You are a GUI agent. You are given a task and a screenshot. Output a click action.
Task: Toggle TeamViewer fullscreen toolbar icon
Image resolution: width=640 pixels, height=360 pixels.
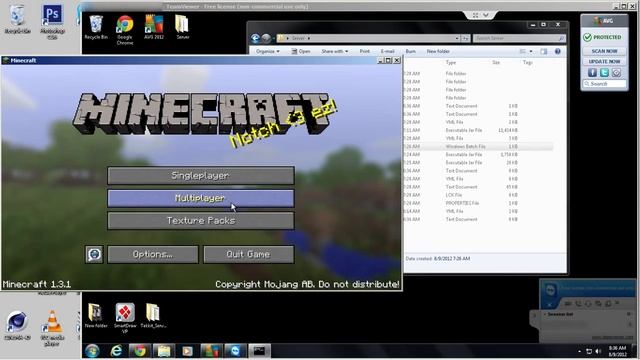pos(476,15)
